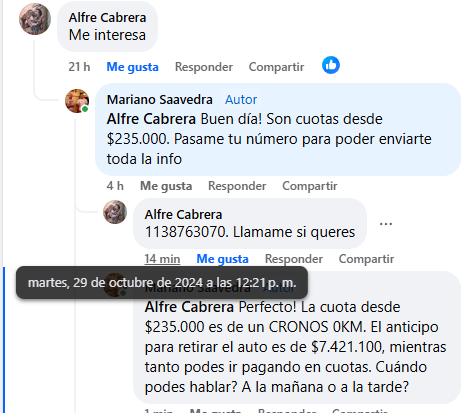Click Compartir under the Llamame si queres comment
The height and width of the screenshot is (413, 474).
[366, 259]
